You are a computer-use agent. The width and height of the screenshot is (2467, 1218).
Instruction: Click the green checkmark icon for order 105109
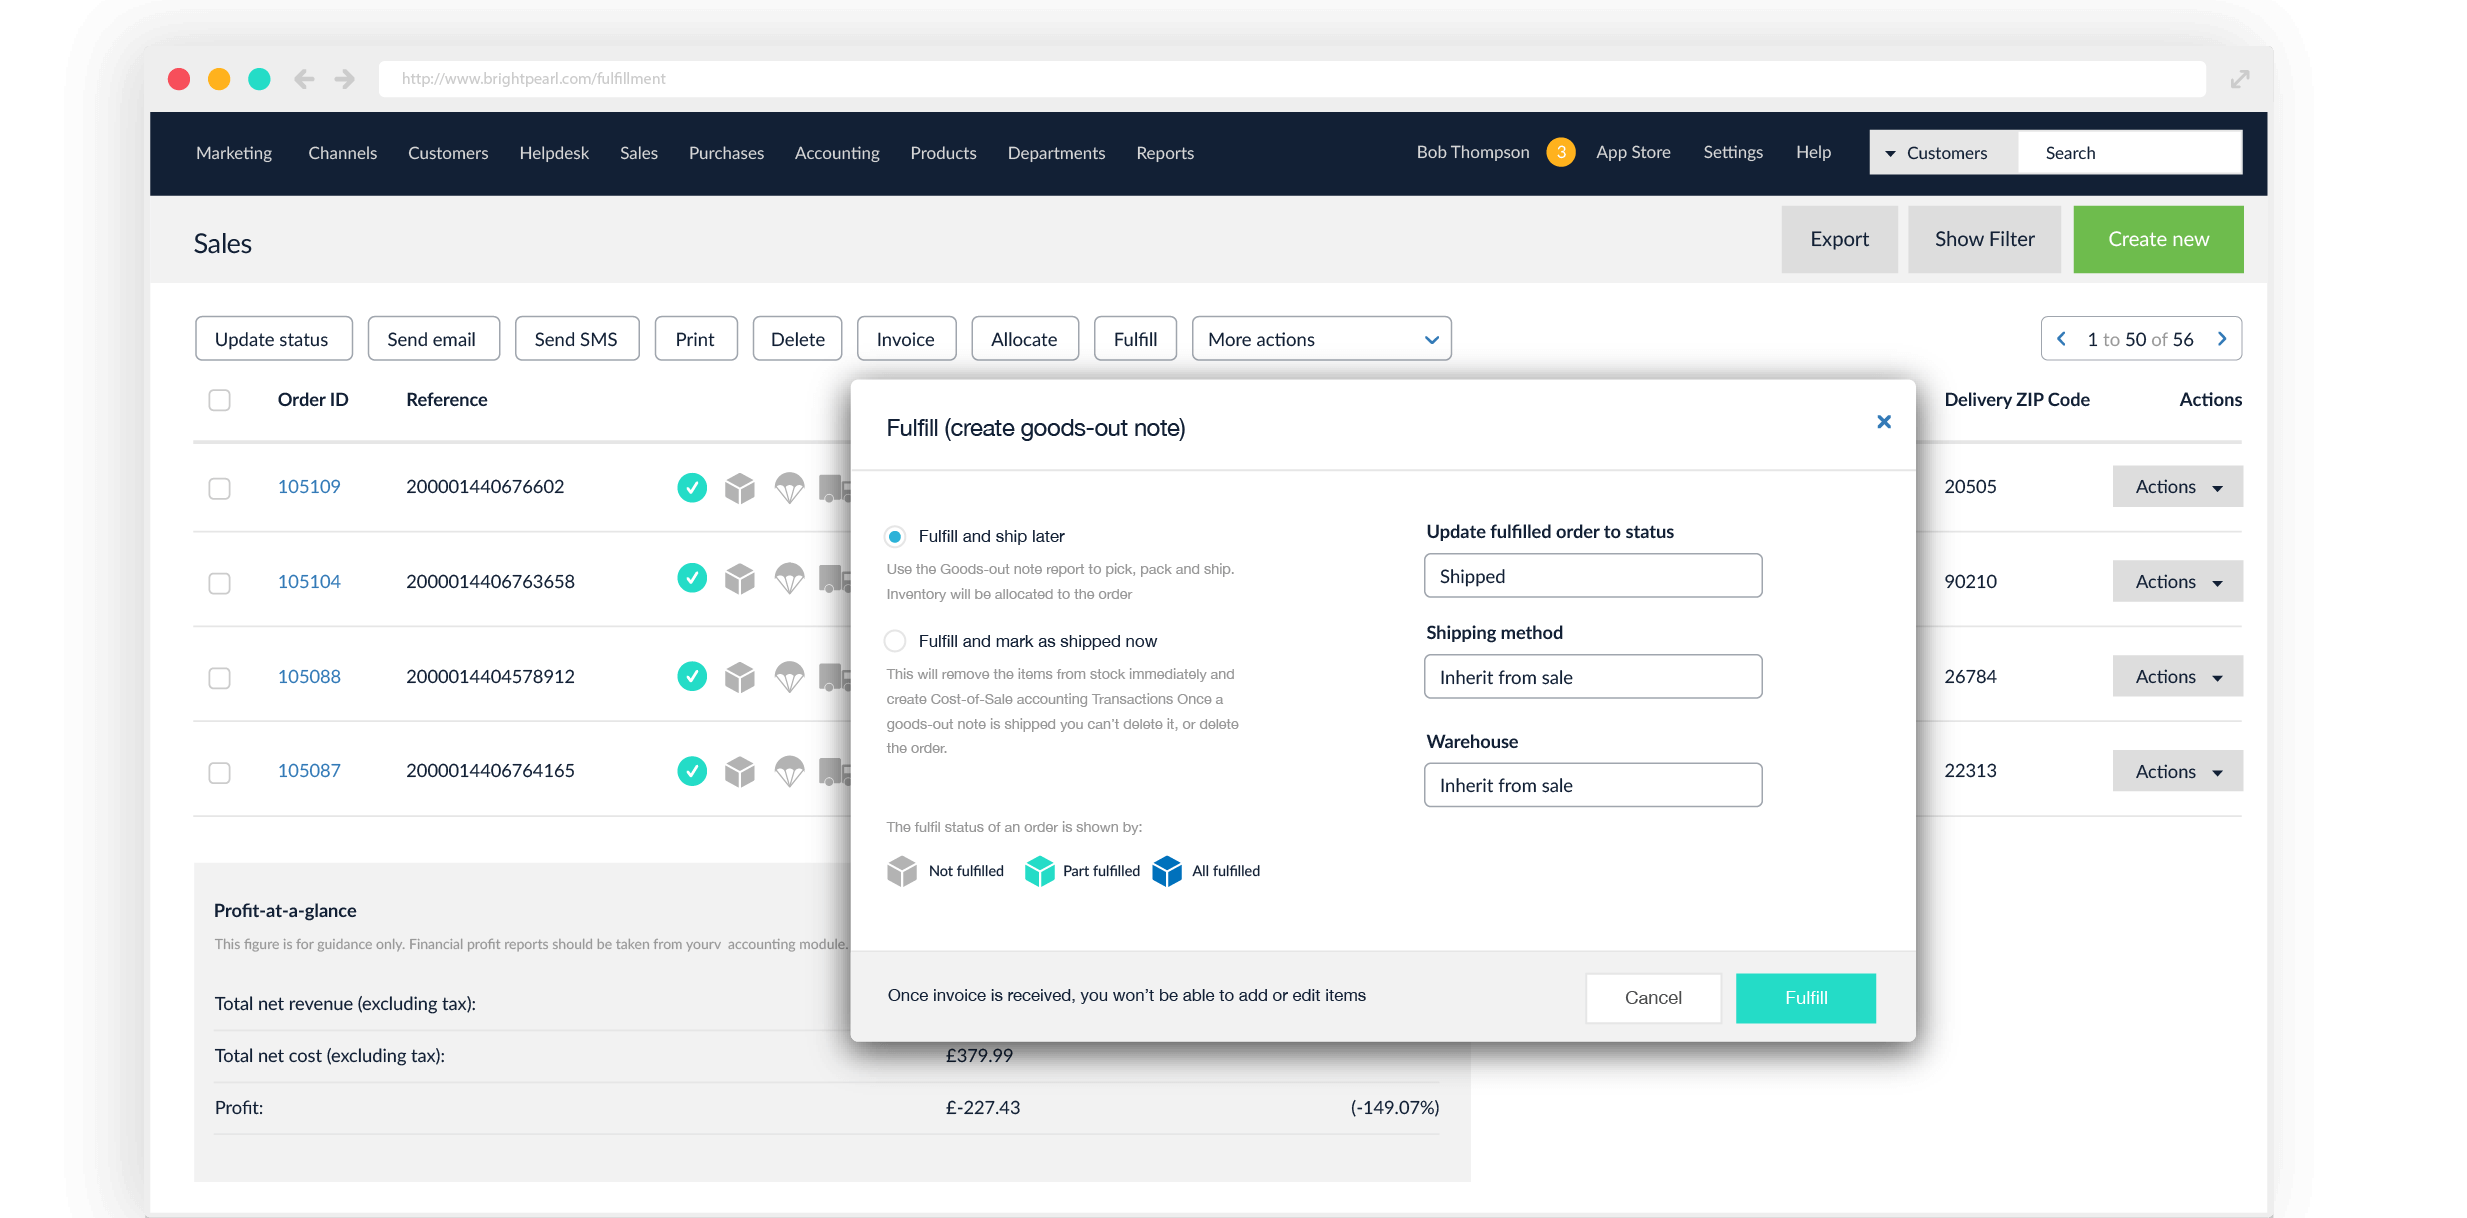point(691,487)
